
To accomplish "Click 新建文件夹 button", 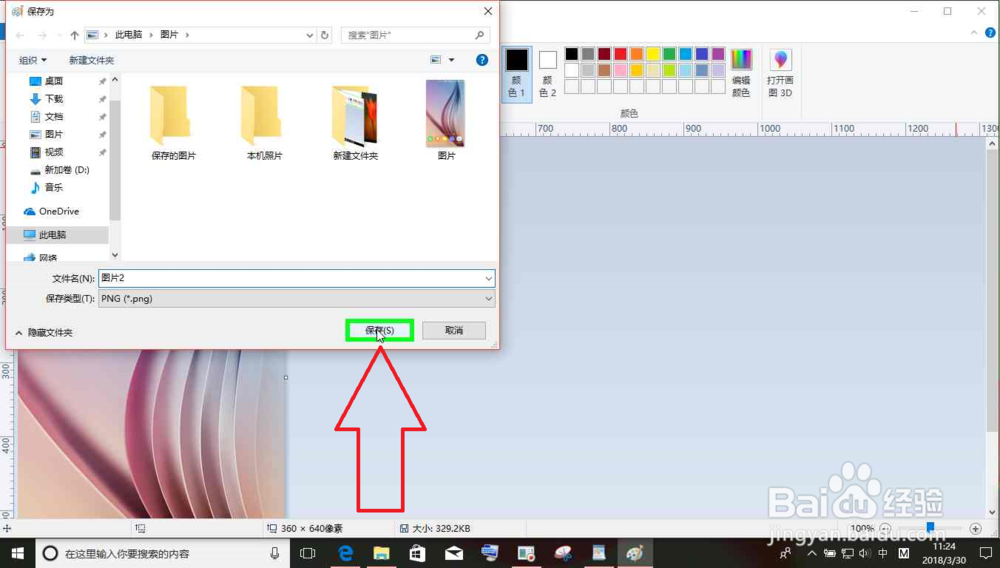I will pyautogui.click(x=91, y=60).
